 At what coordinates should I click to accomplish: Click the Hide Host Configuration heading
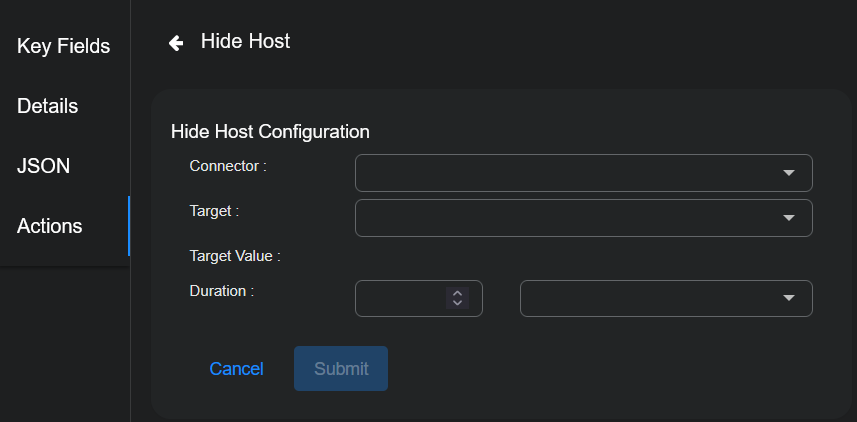[270, 131]
